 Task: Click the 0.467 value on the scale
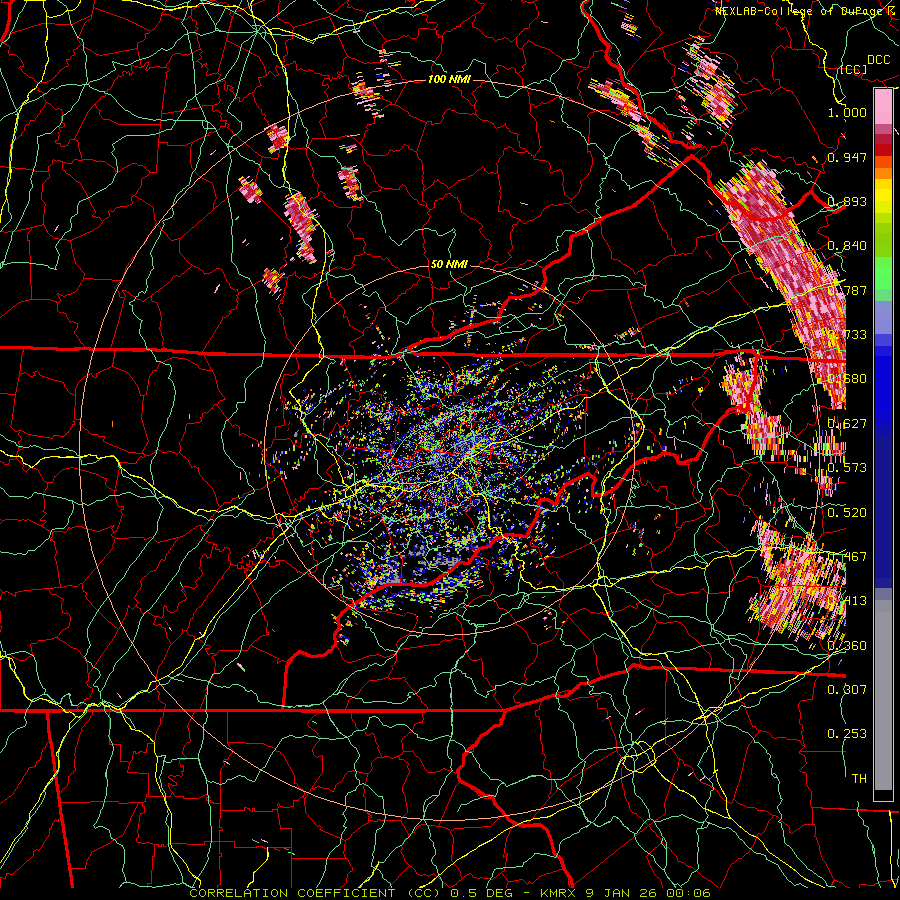pyautogui.click(x=847, y=557)
